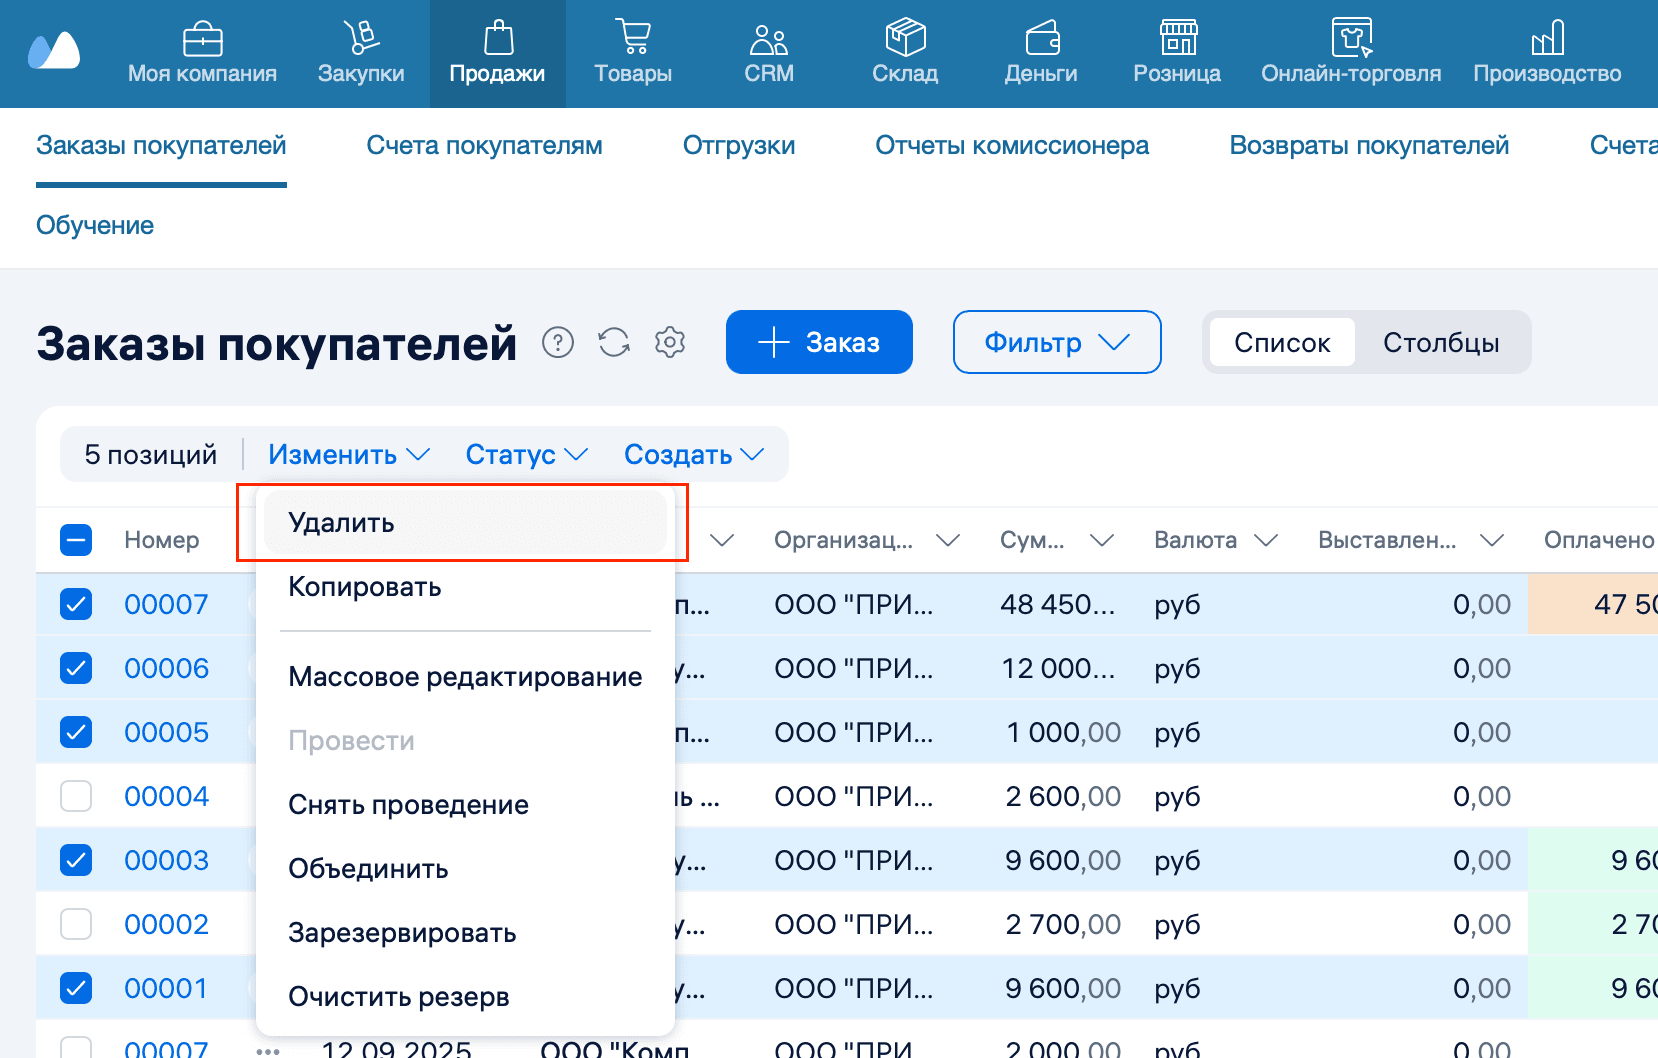Screen dimensions: 1658x1058
Task: Switch to Отгрузки tab
Action: click(x=739, y=146)
